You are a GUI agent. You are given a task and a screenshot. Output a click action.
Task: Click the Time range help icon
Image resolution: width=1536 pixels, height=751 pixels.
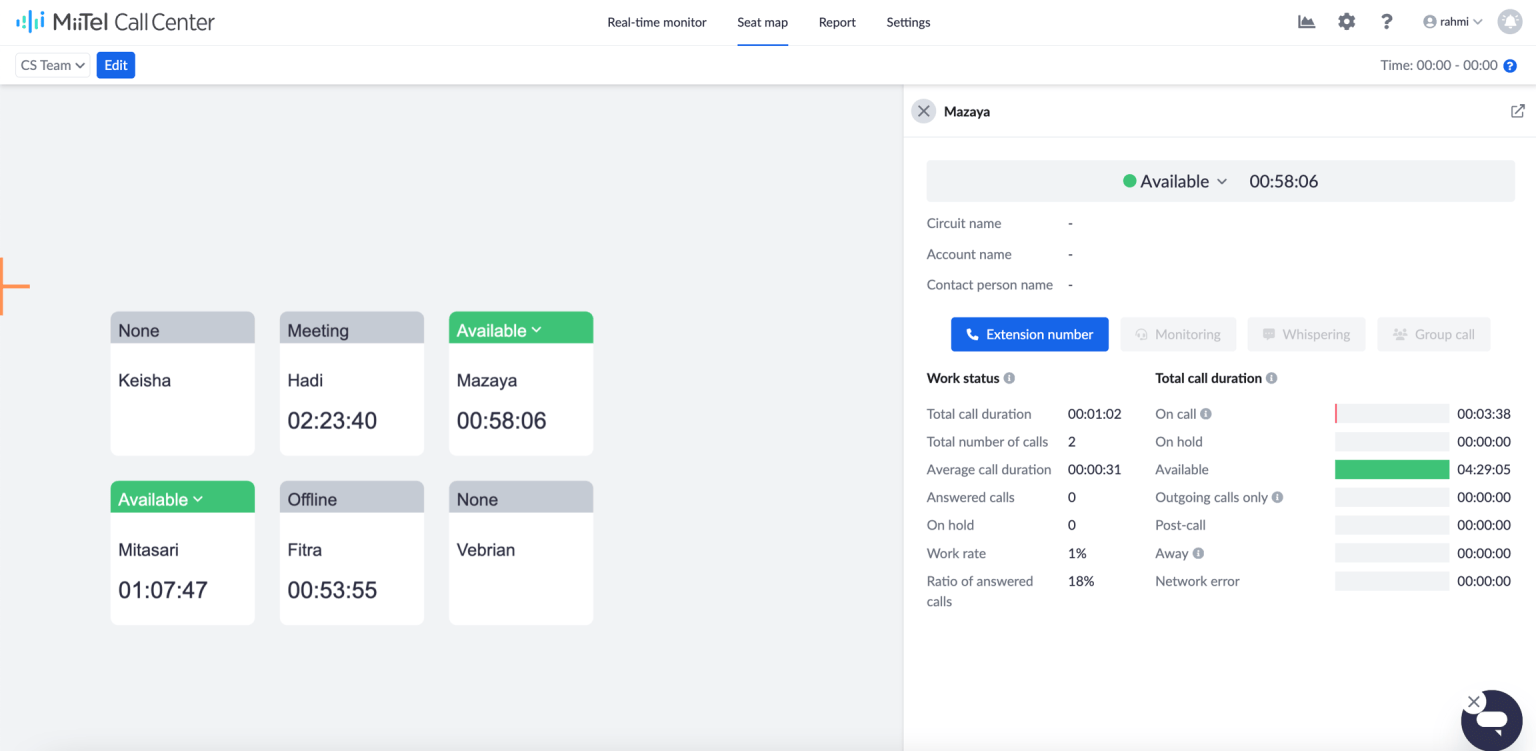point(1510,66)
